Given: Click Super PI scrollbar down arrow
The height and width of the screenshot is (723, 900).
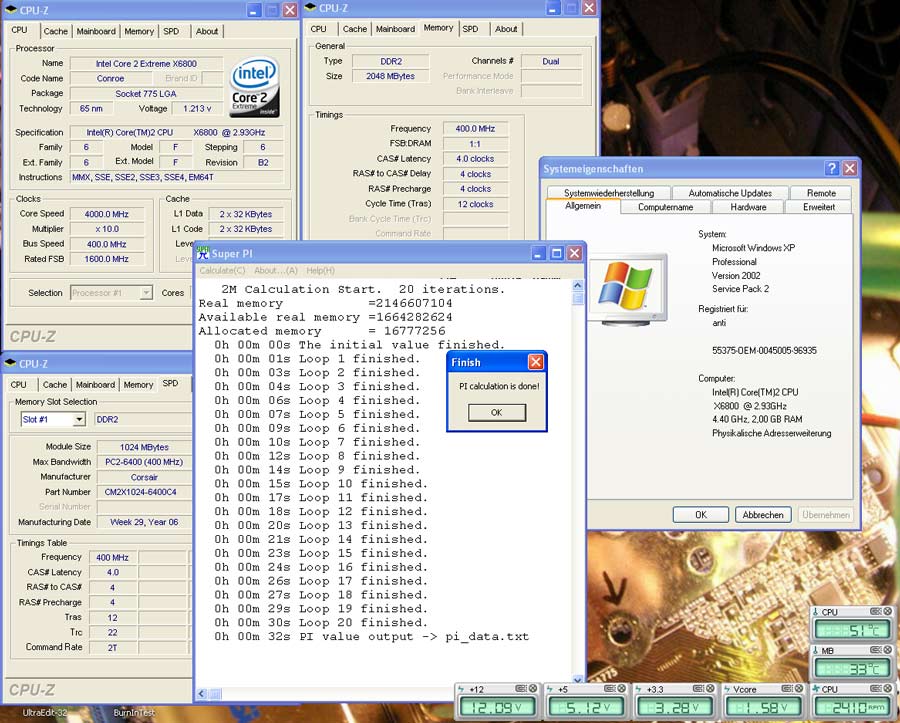Looking at the screenshot, I should [x=578, y=679].
